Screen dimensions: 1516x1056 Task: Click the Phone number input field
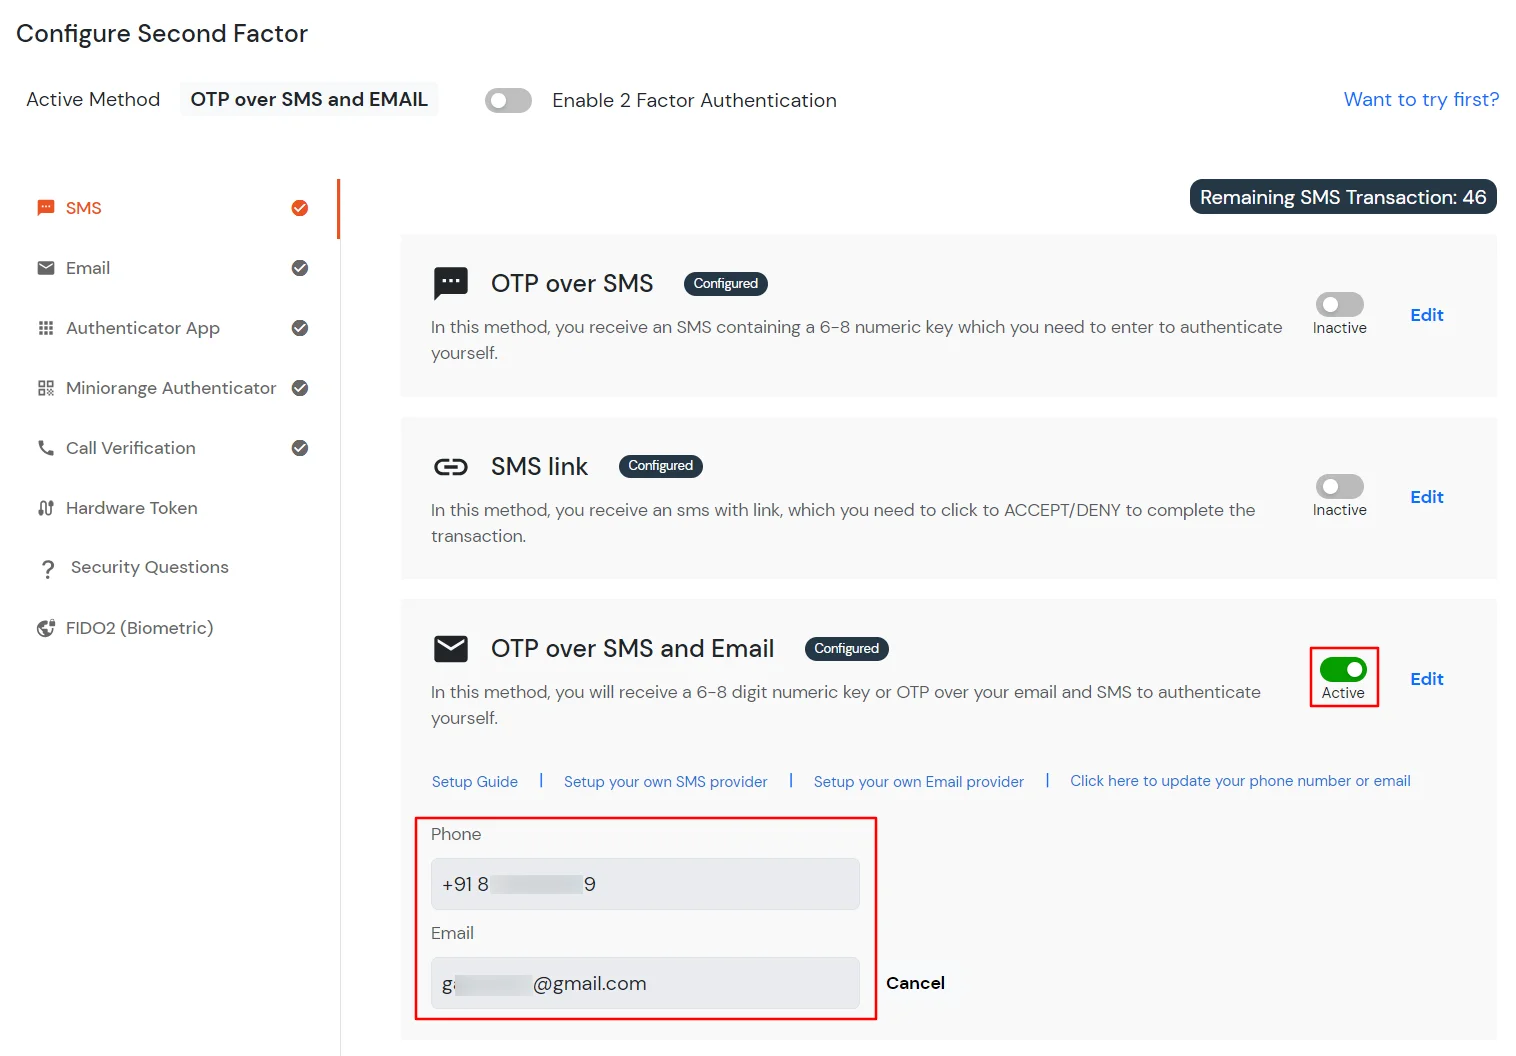point(645,884)
